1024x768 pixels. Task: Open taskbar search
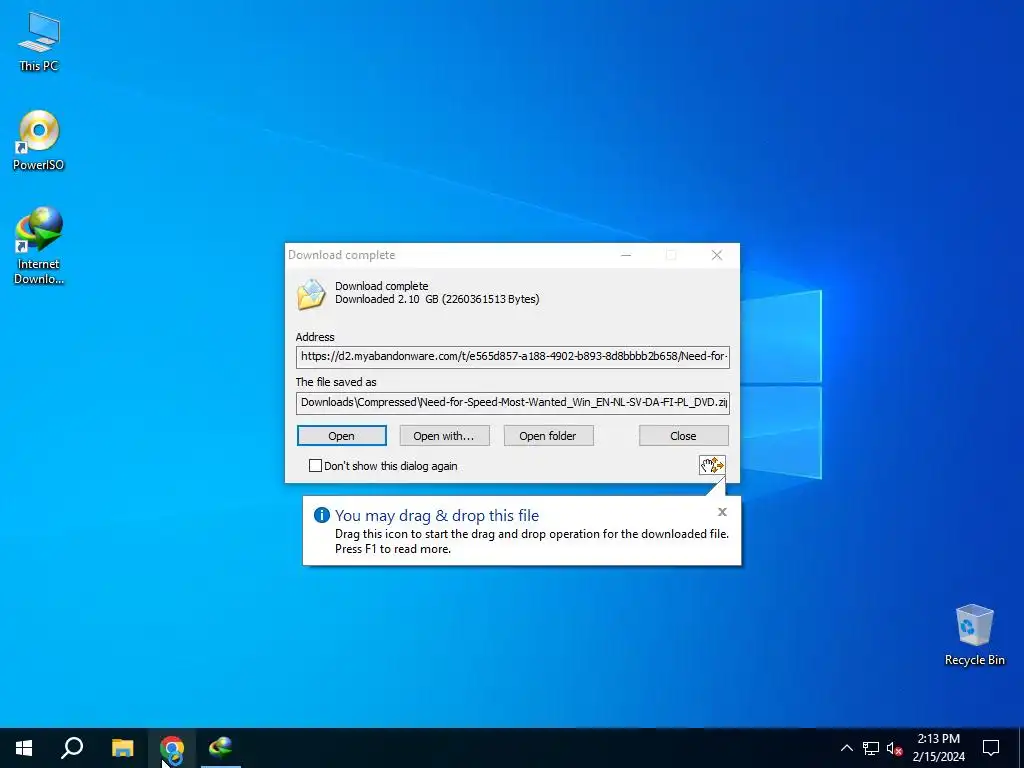72,748
